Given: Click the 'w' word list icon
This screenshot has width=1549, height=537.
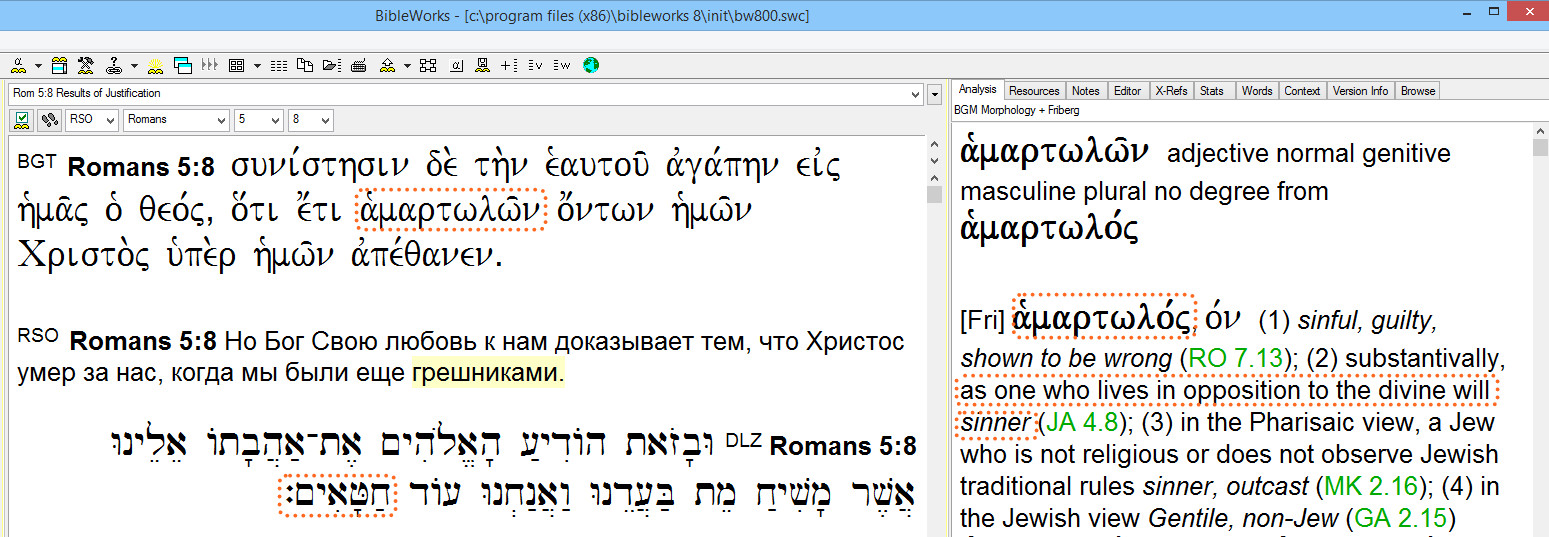Looking at the screenshot, I should pos(562,66).
